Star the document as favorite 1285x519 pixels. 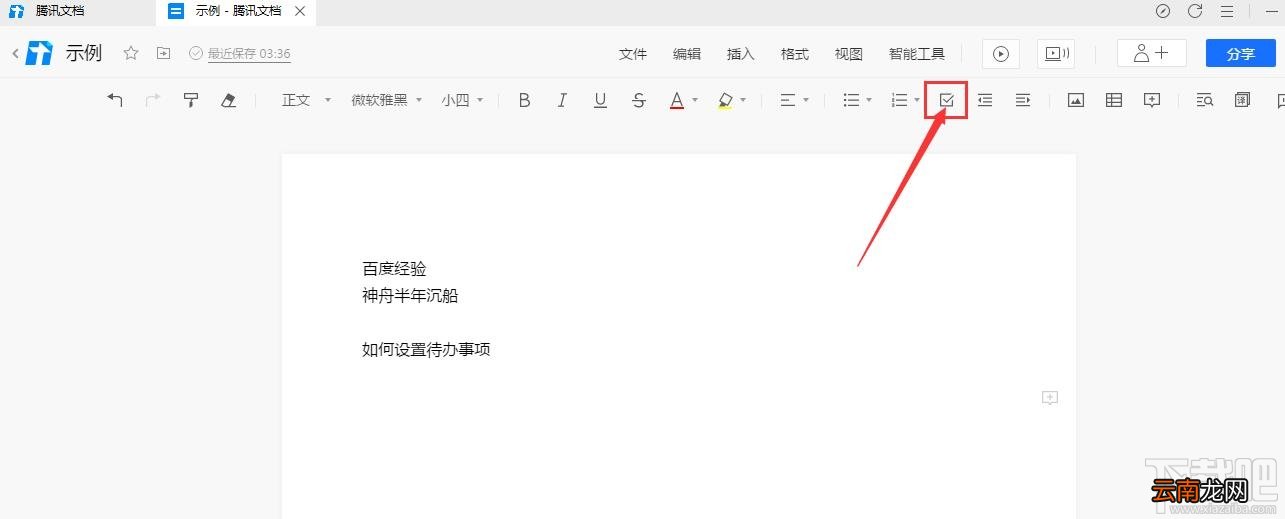point(130,53)
